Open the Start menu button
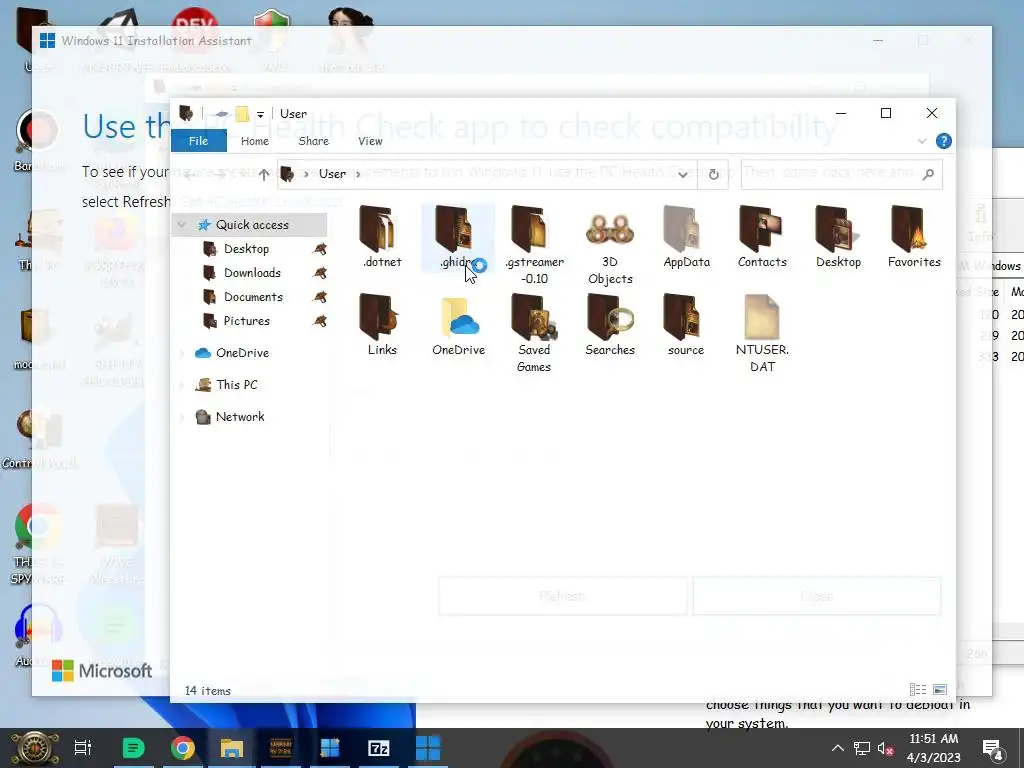 point(34,748)
